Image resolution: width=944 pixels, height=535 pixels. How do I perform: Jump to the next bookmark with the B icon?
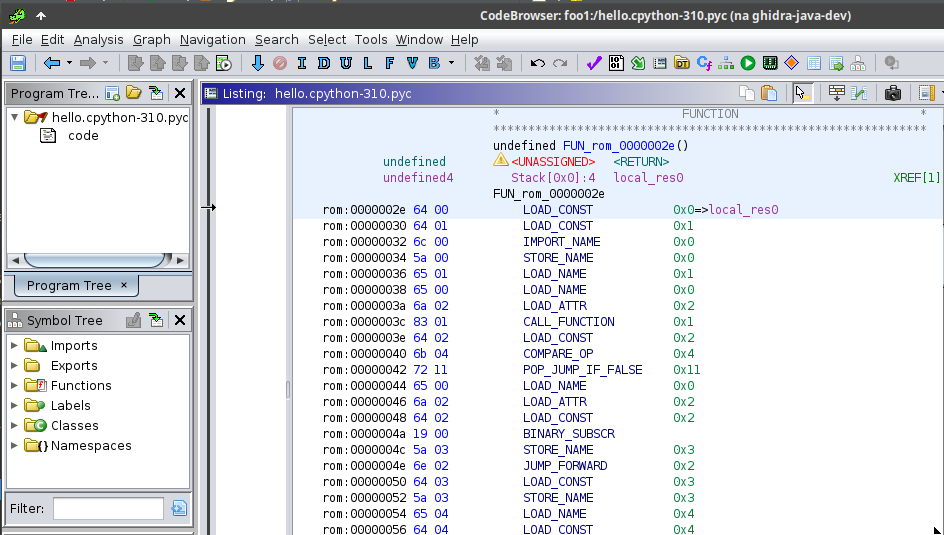(x=434, y=63)
